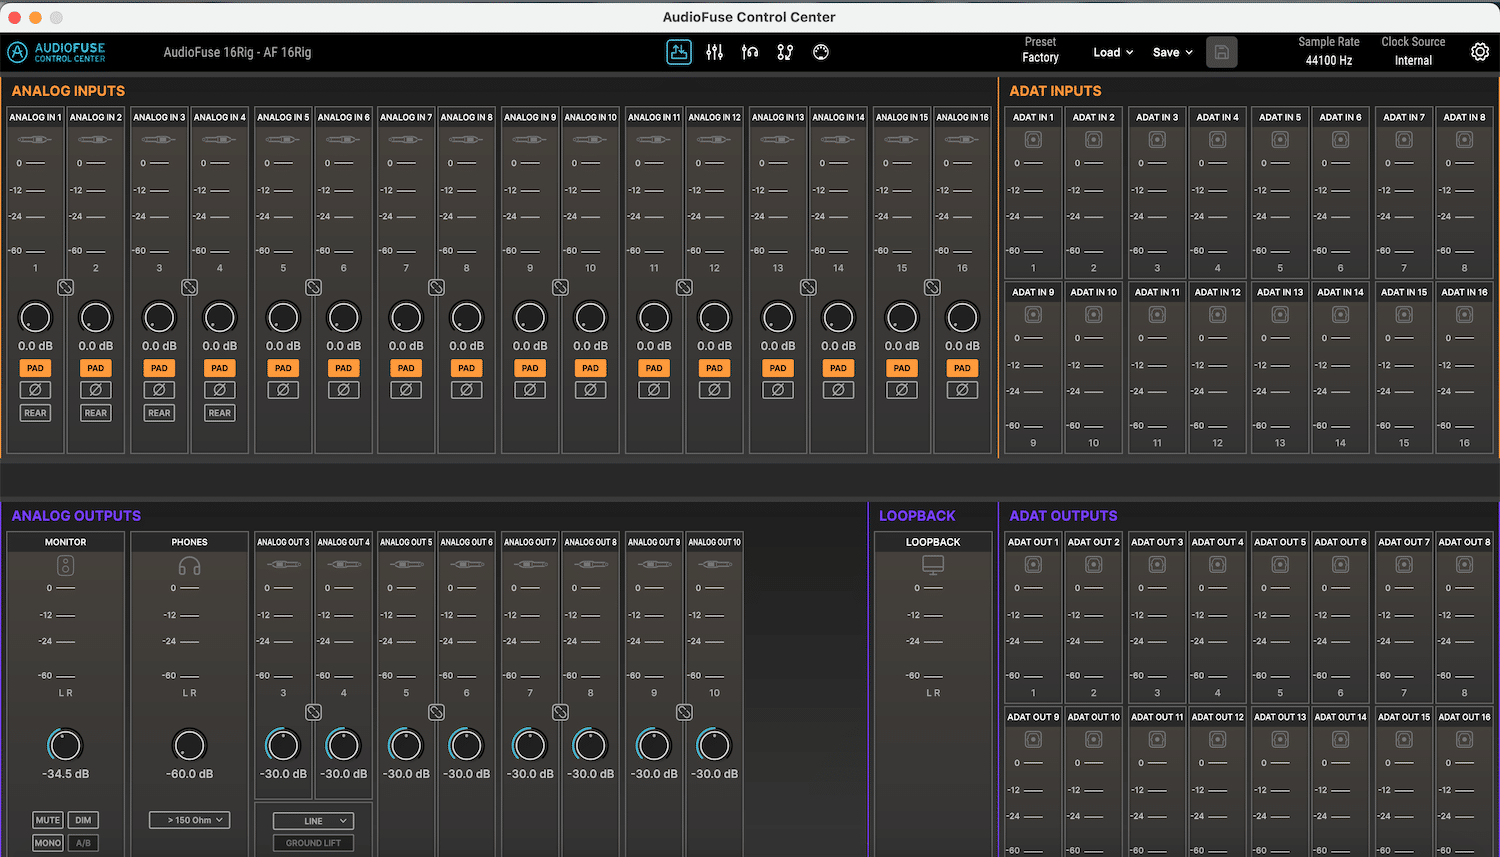Click the Analog Out 5 level knob
This screenshot has width=1500, height=857.
(405, 745)
